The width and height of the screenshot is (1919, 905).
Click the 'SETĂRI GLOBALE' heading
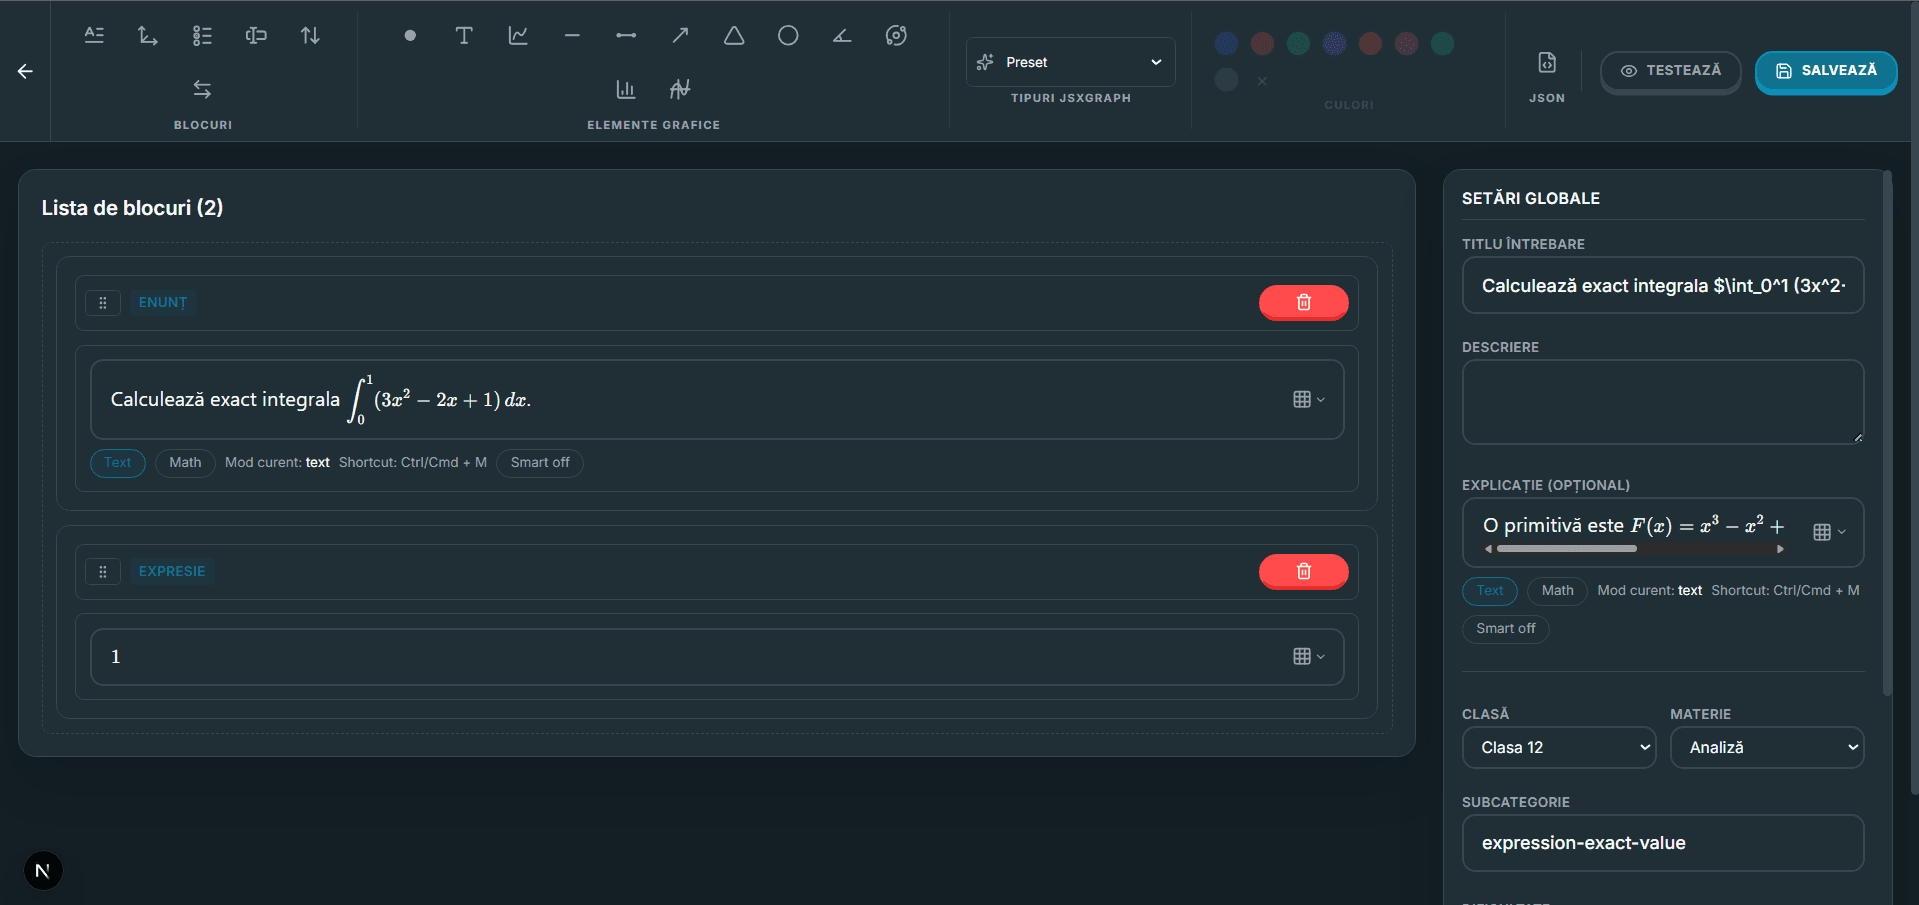(x=1531, y=198)
